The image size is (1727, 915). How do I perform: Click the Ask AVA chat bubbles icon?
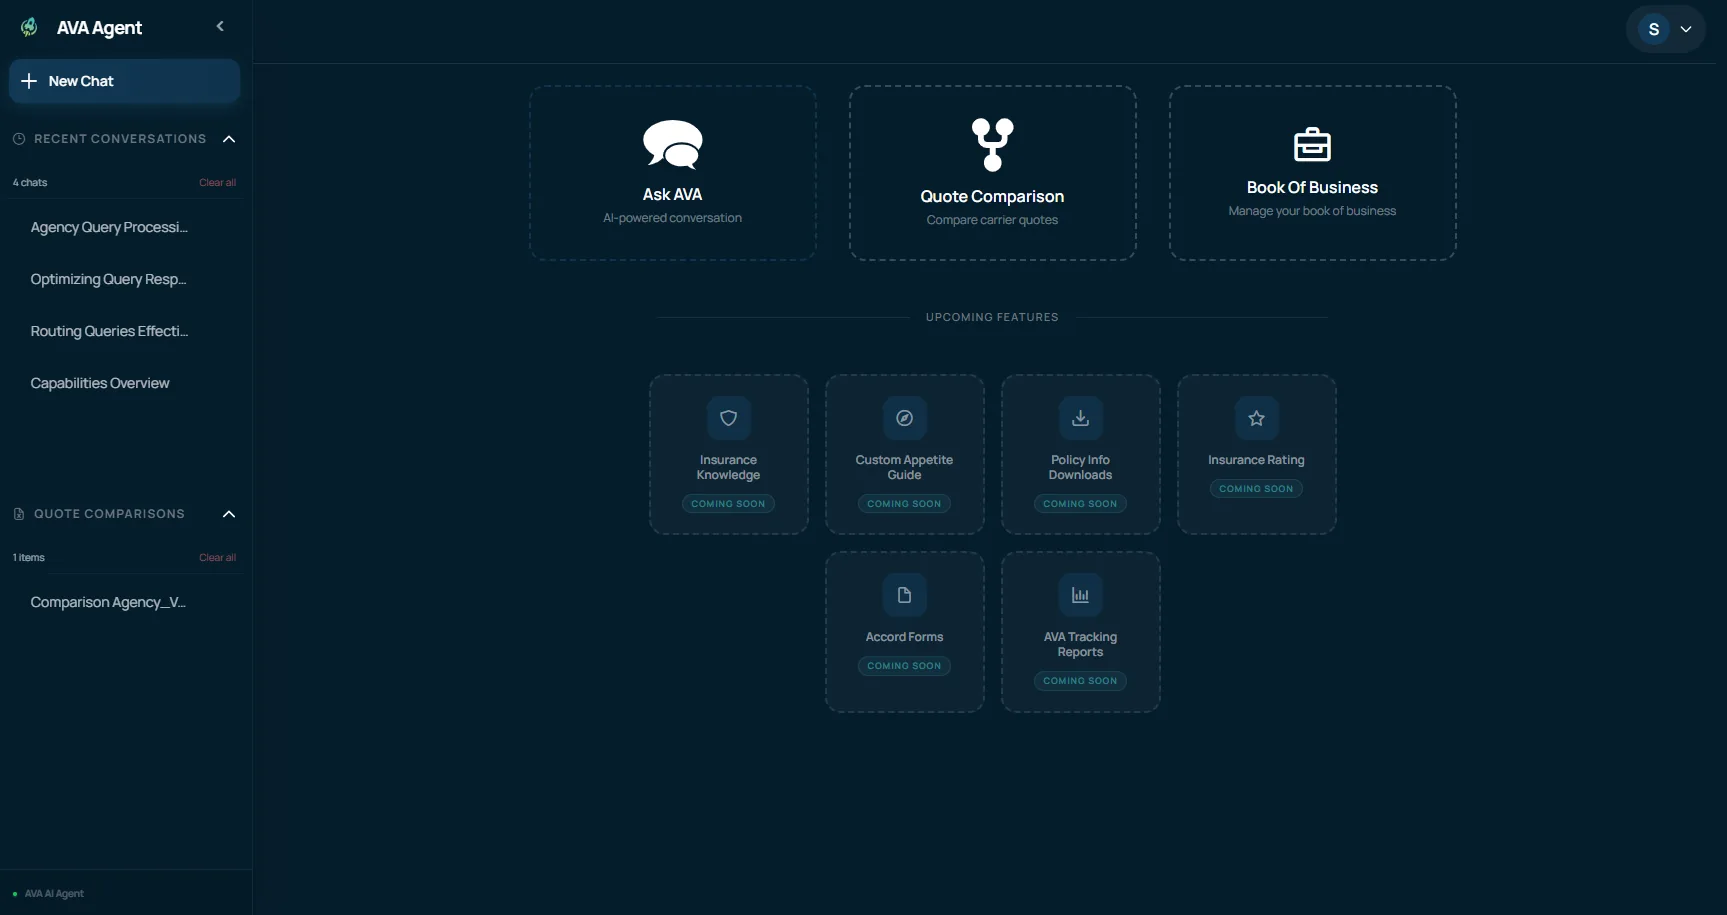tap(673, 144)
